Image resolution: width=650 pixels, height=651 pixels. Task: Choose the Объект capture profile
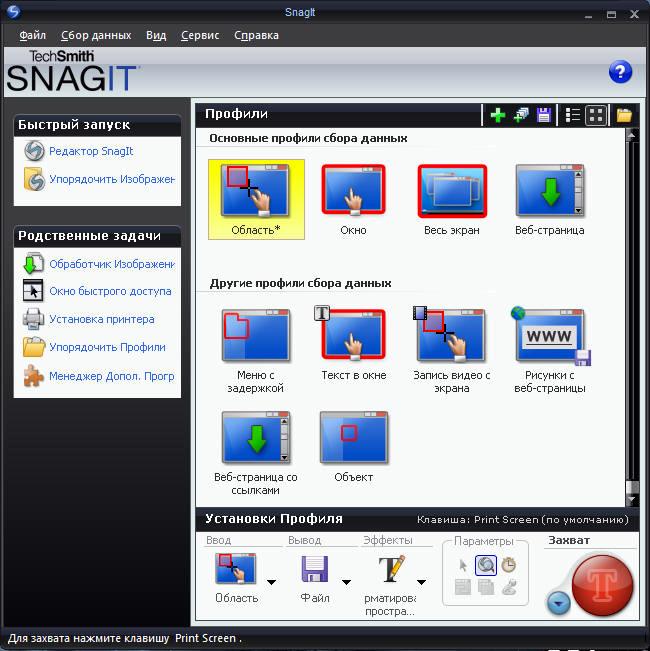[x=353, y=446]
